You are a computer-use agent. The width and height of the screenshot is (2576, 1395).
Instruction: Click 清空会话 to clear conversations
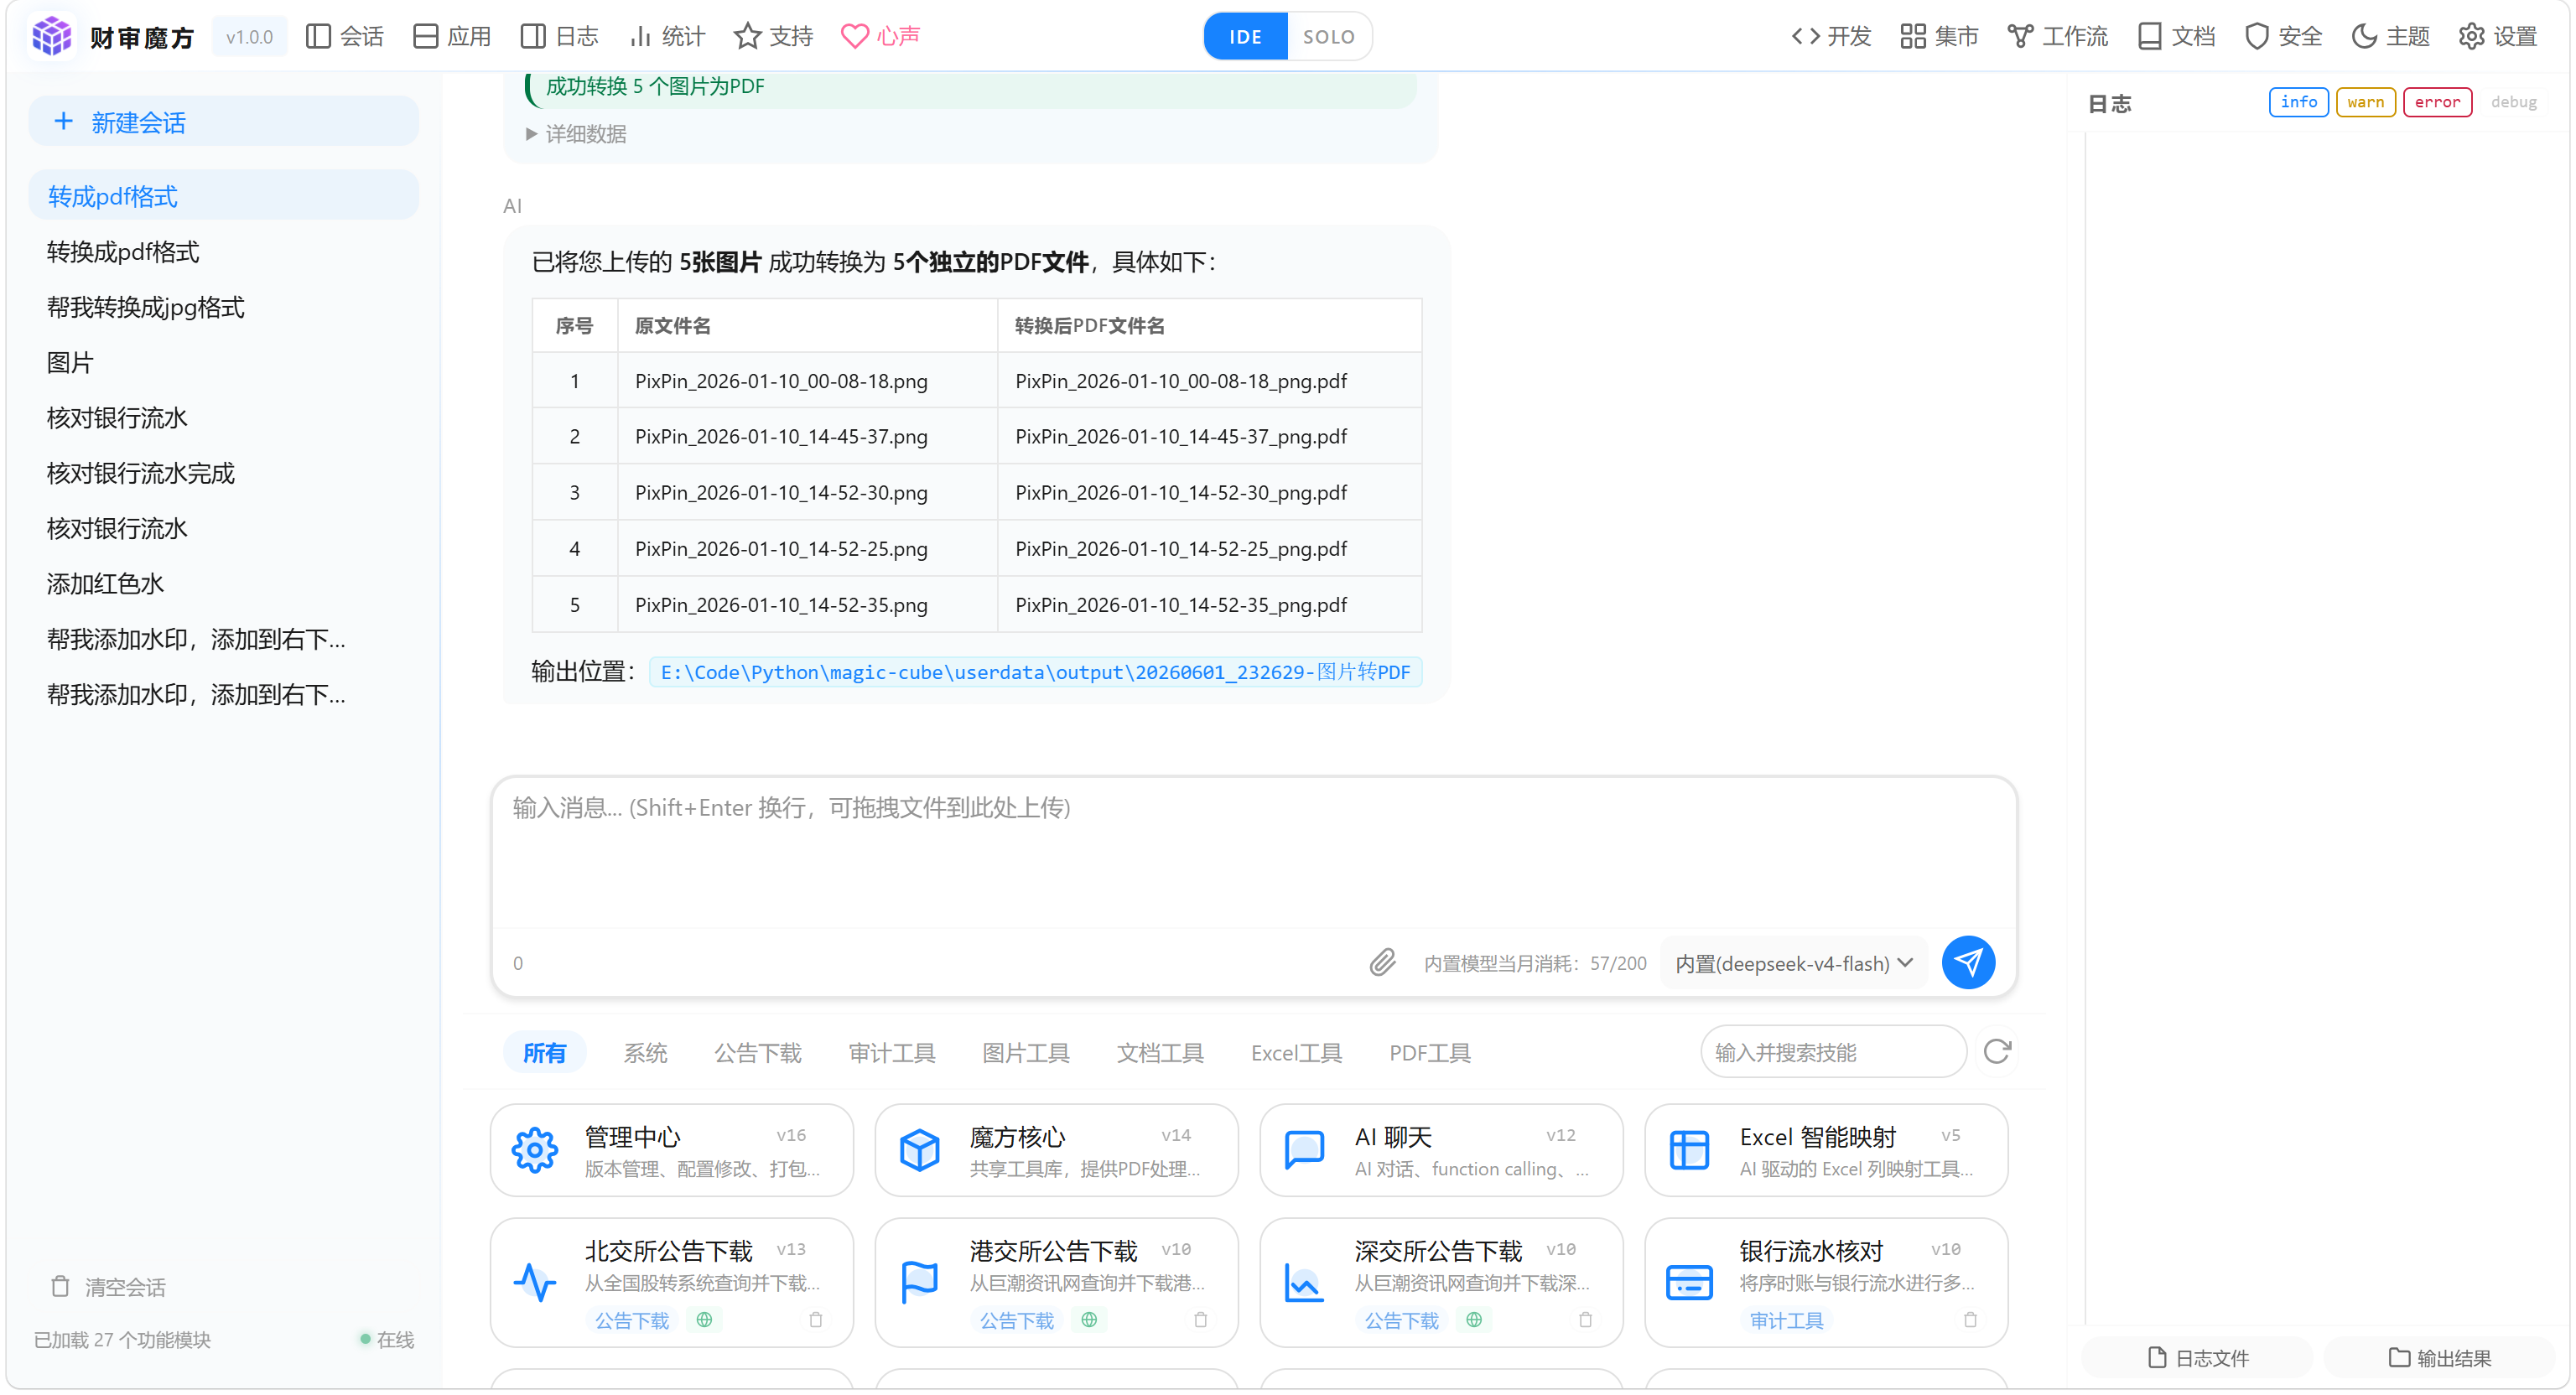108,1286
